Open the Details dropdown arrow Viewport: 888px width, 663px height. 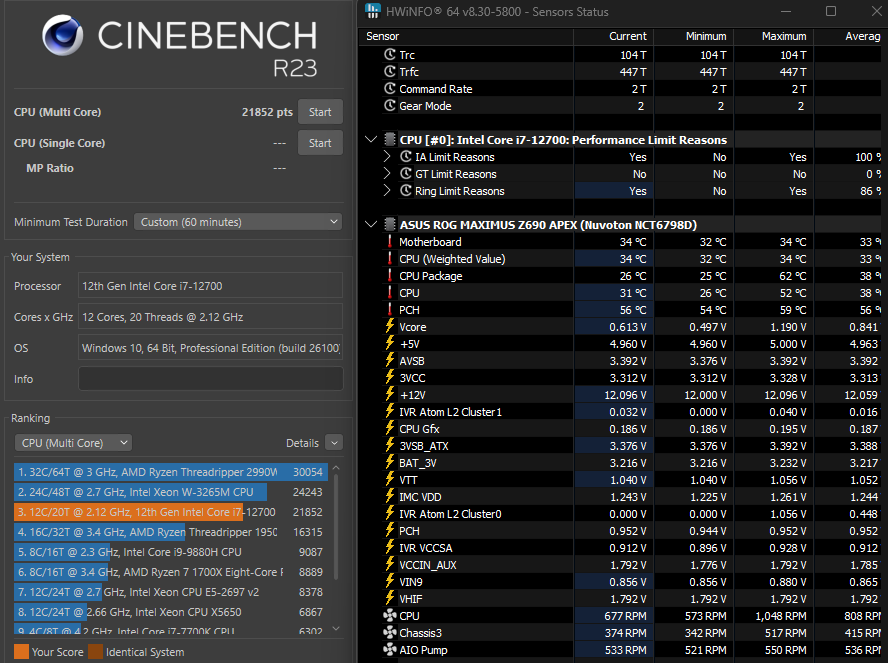[x=335, y=443]
